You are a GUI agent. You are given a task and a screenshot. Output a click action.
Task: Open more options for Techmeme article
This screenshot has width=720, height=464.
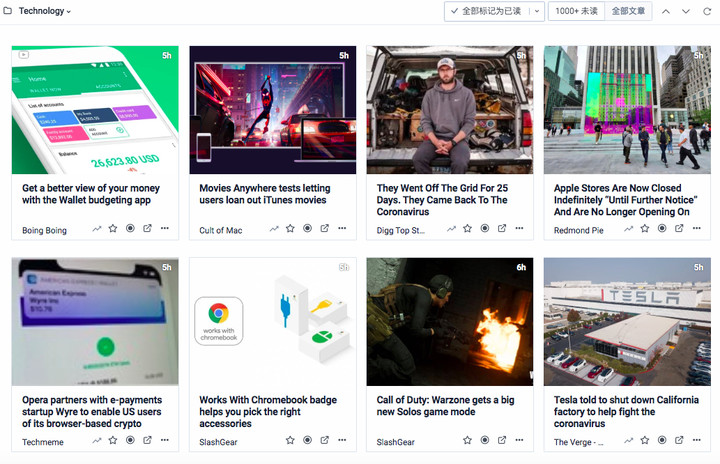165,440
